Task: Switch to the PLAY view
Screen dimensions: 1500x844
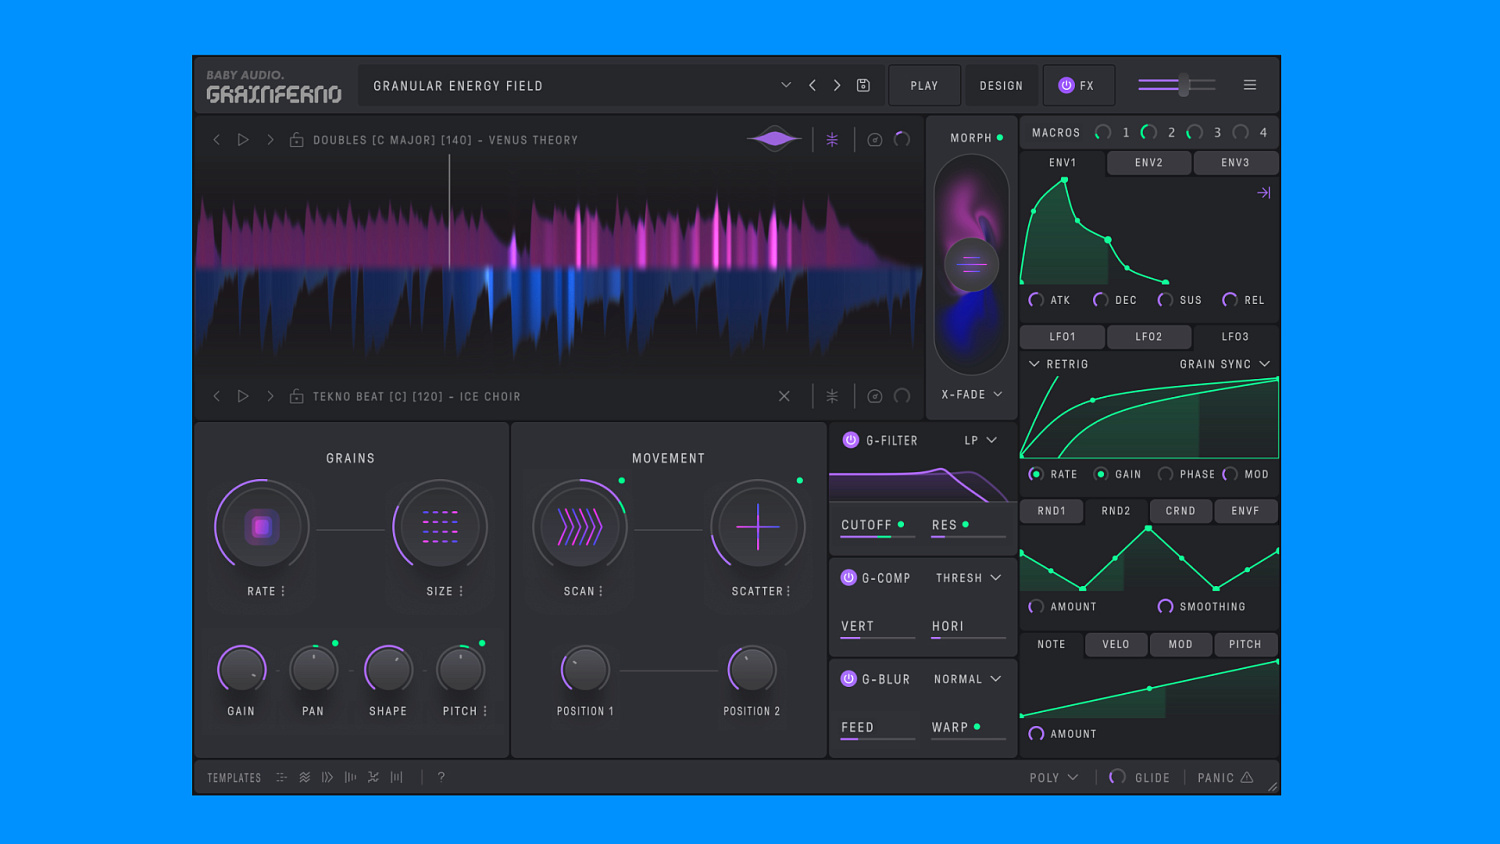Action: [x=925, y=86]
